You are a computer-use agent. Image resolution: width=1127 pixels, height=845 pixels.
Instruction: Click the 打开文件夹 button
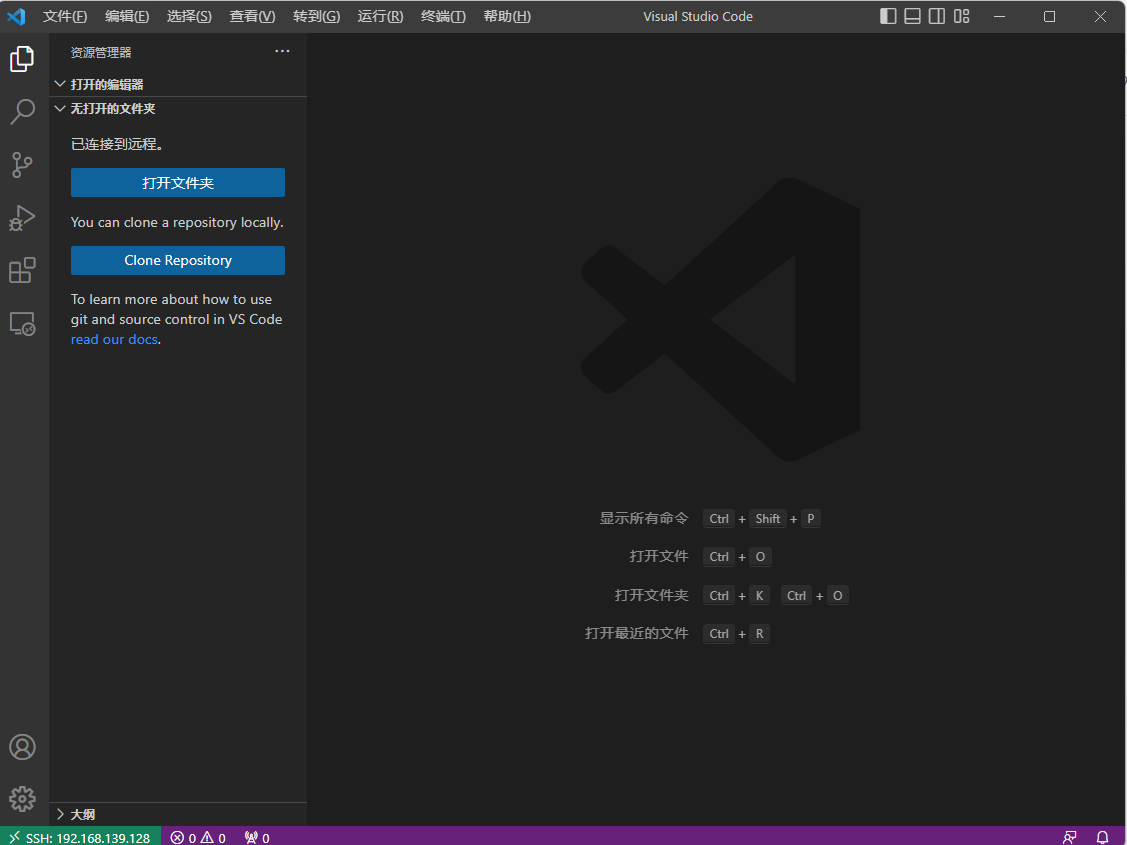pos(178,183)
